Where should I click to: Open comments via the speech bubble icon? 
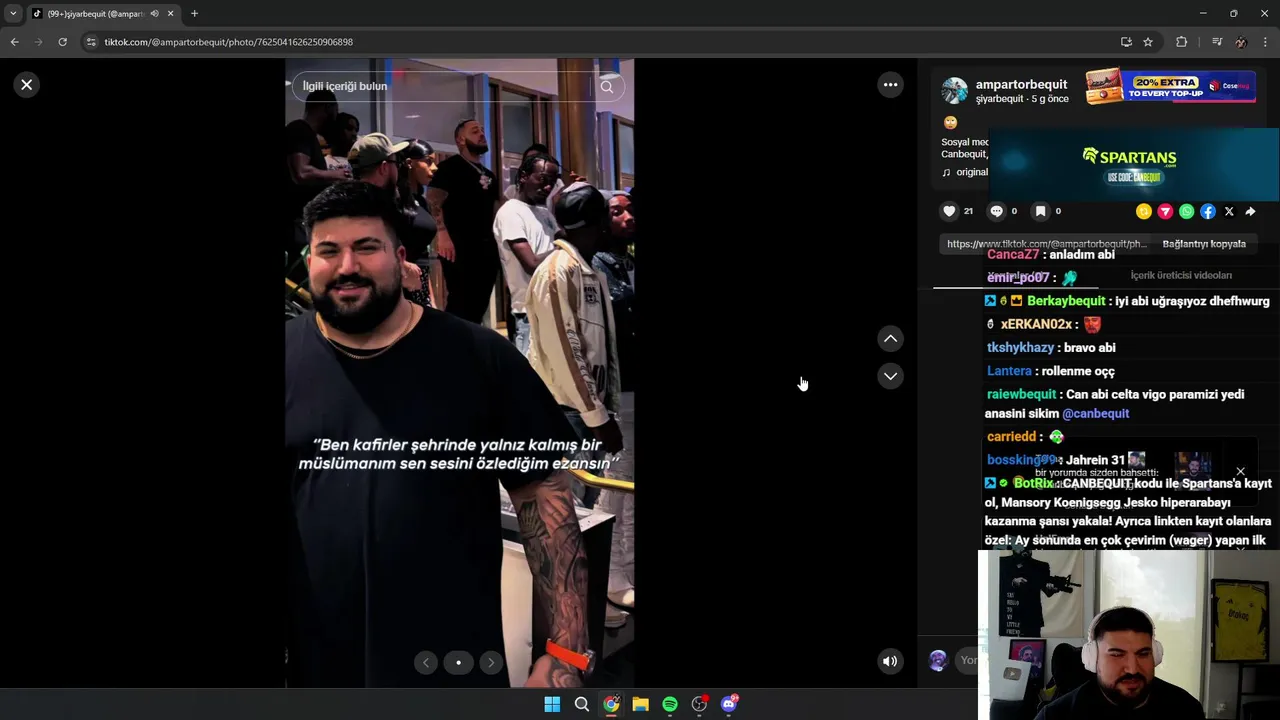point(996,211)
